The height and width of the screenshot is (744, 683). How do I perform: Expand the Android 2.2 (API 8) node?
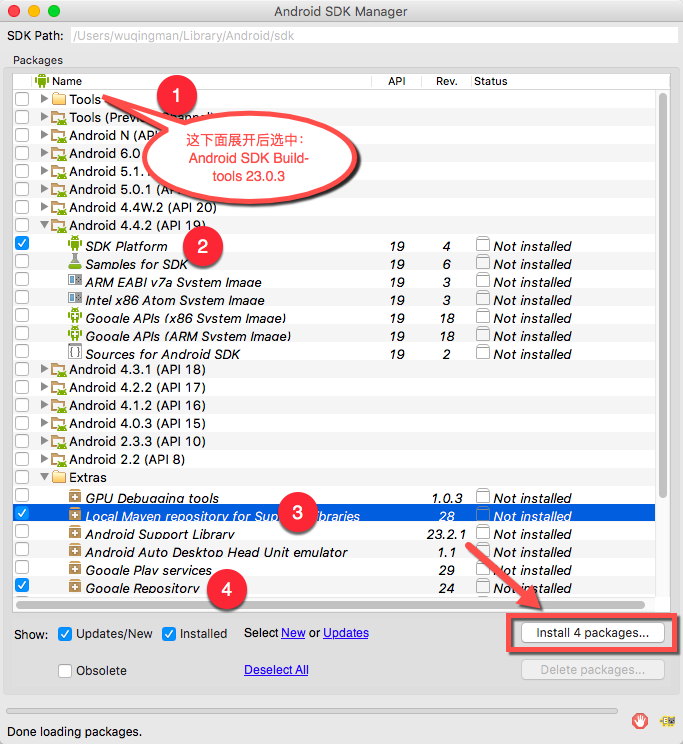[44, 459]
